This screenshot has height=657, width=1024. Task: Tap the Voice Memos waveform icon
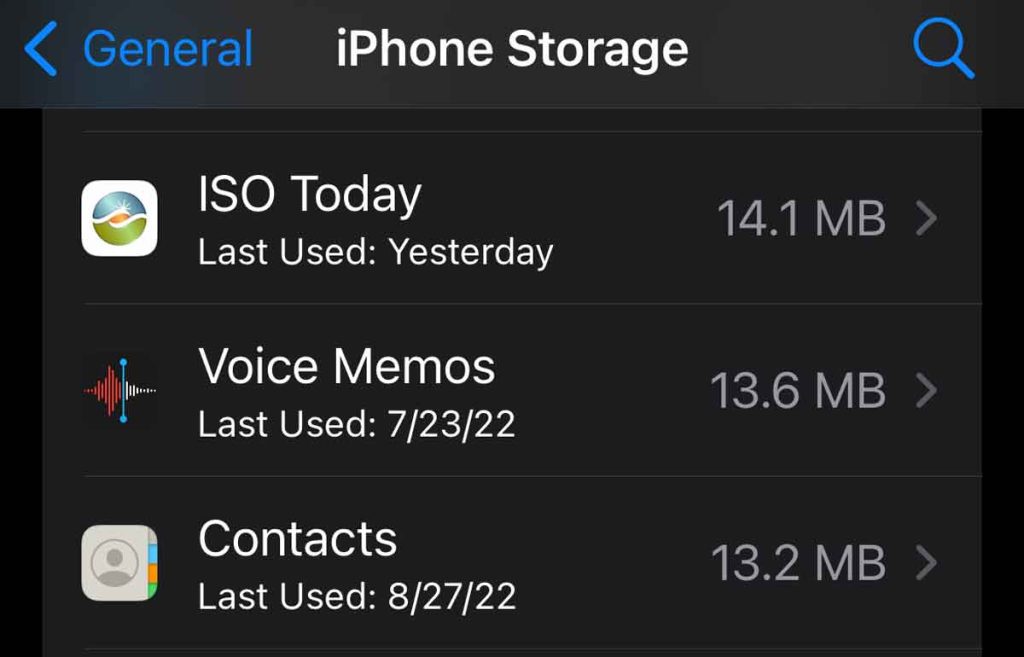tap(119, 390)
